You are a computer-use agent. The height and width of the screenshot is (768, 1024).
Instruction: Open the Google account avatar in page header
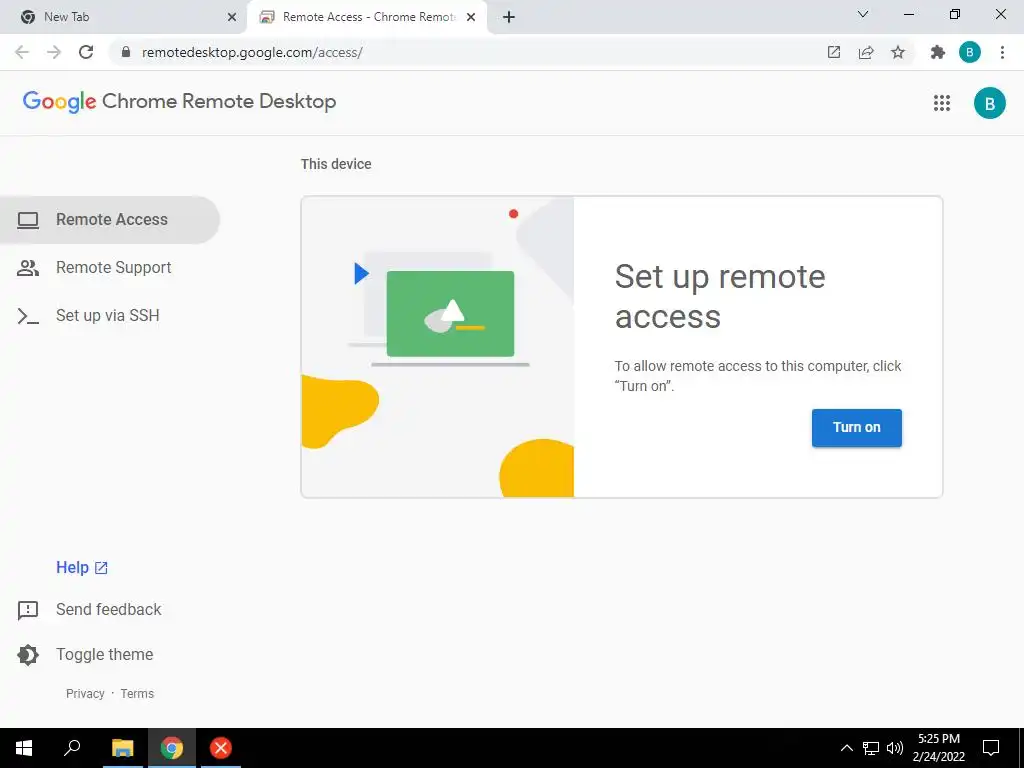[989, 103]
